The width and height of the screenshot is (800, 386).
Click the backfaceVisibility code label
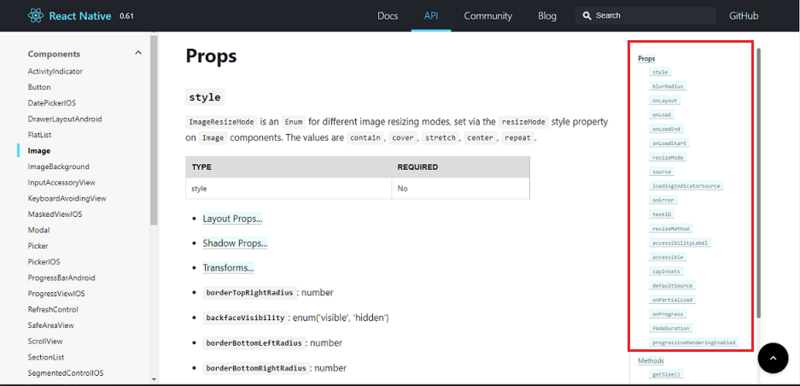(245, 318)
